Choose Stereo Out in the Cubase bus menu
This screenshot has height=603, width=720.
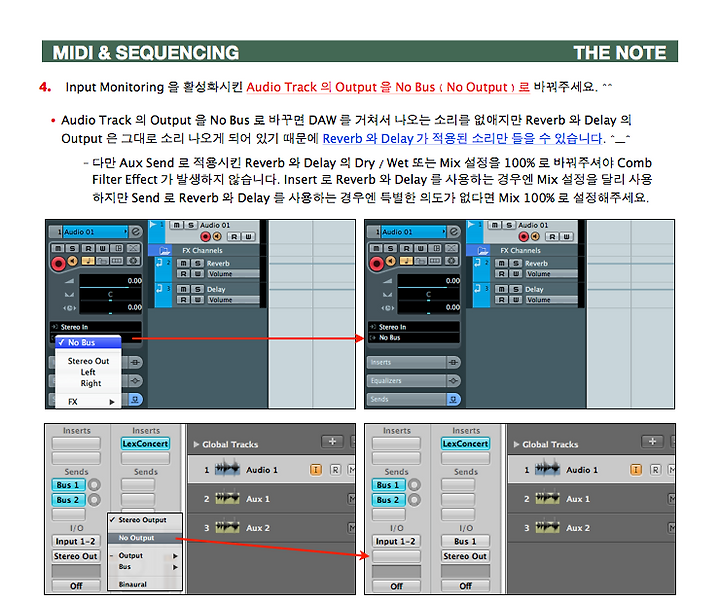pyautogui.click(x=88, y=361)
